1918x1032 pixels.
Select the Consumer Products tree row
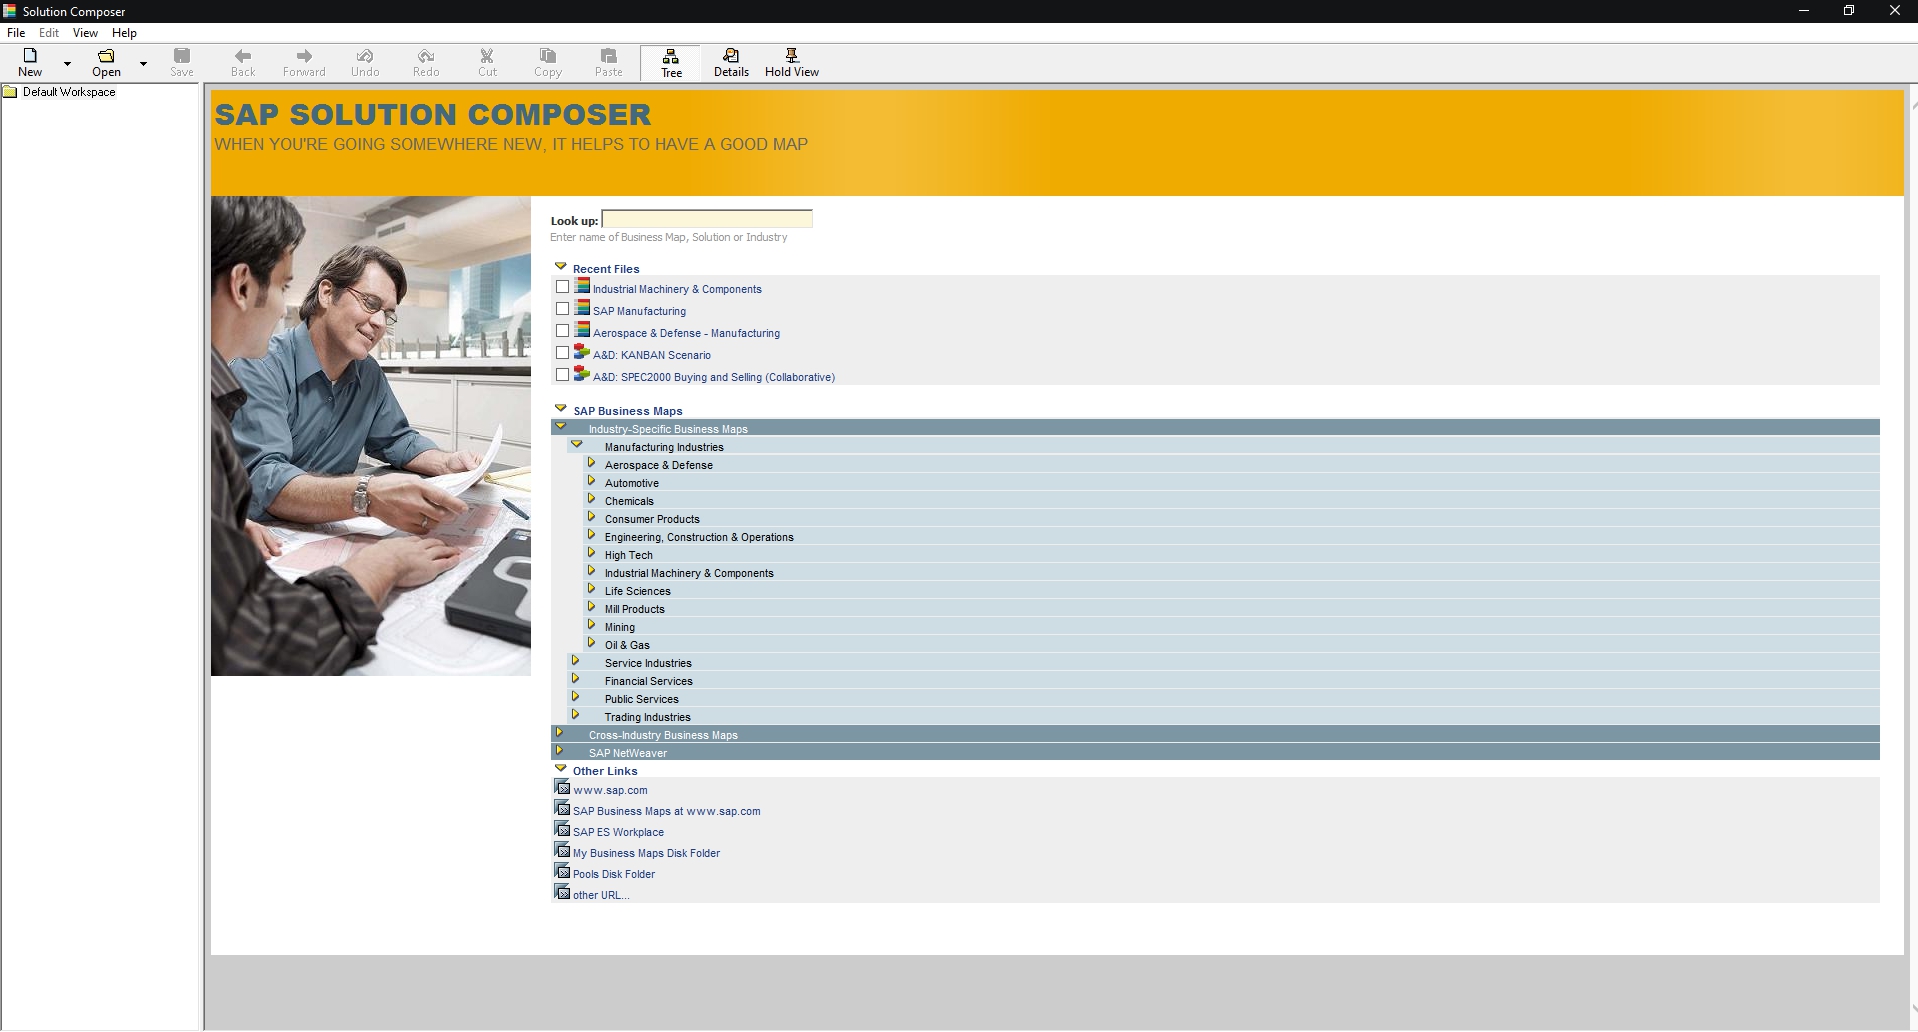point(1231,519)
